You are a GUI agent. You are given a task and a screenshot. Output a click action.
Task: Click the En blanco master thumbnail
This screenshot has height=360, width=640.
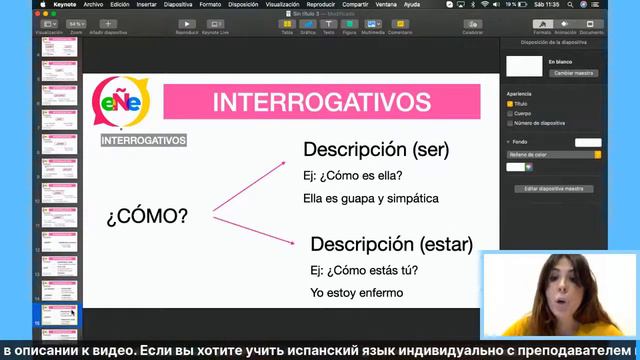point(524,66)
